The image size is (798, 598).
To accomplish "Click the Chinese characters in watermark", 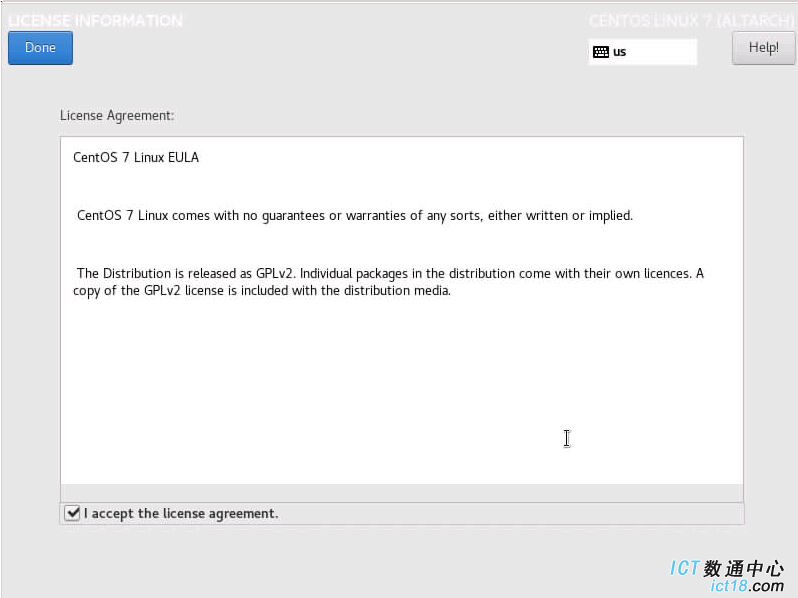I will pyautogui.click(x=744, y=568).
